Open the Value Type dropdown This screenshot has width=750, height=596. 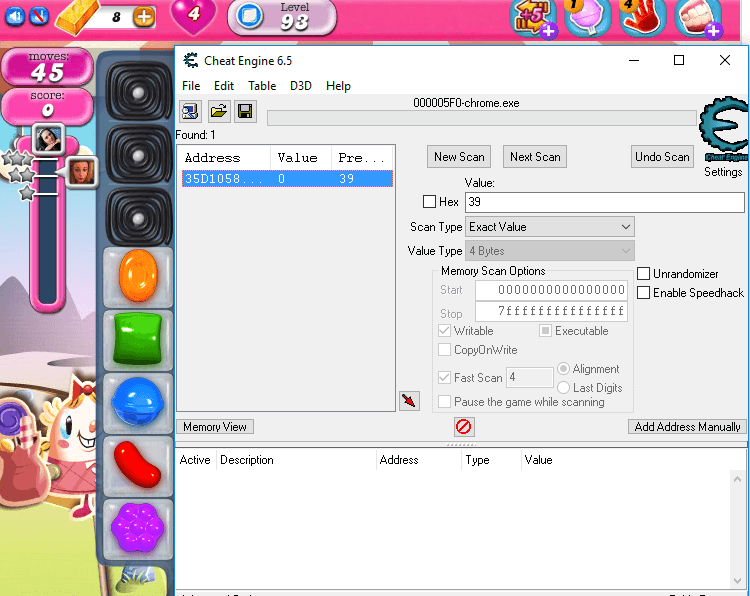tap(550, 251)
